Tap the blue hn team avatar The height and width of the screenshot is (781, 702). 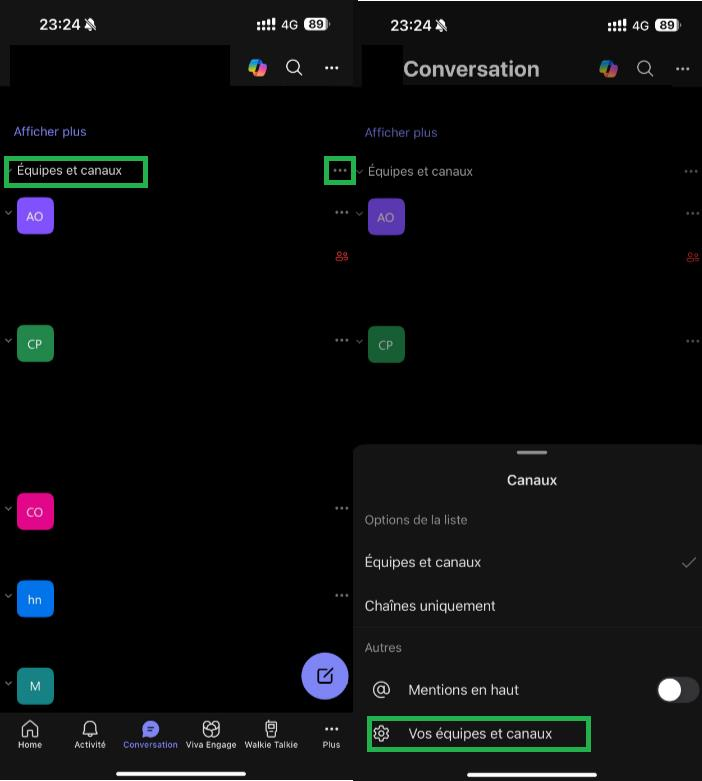(35, 599)
